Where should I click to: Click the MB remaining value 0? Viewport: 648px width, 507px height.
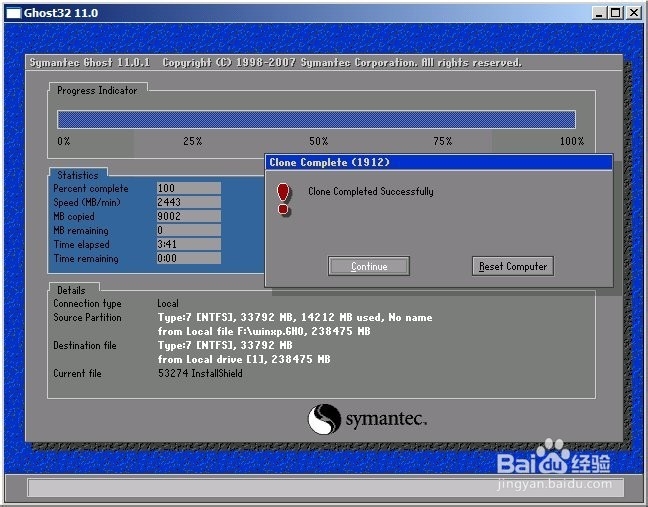pyautogui.click(x=188, y=230)
